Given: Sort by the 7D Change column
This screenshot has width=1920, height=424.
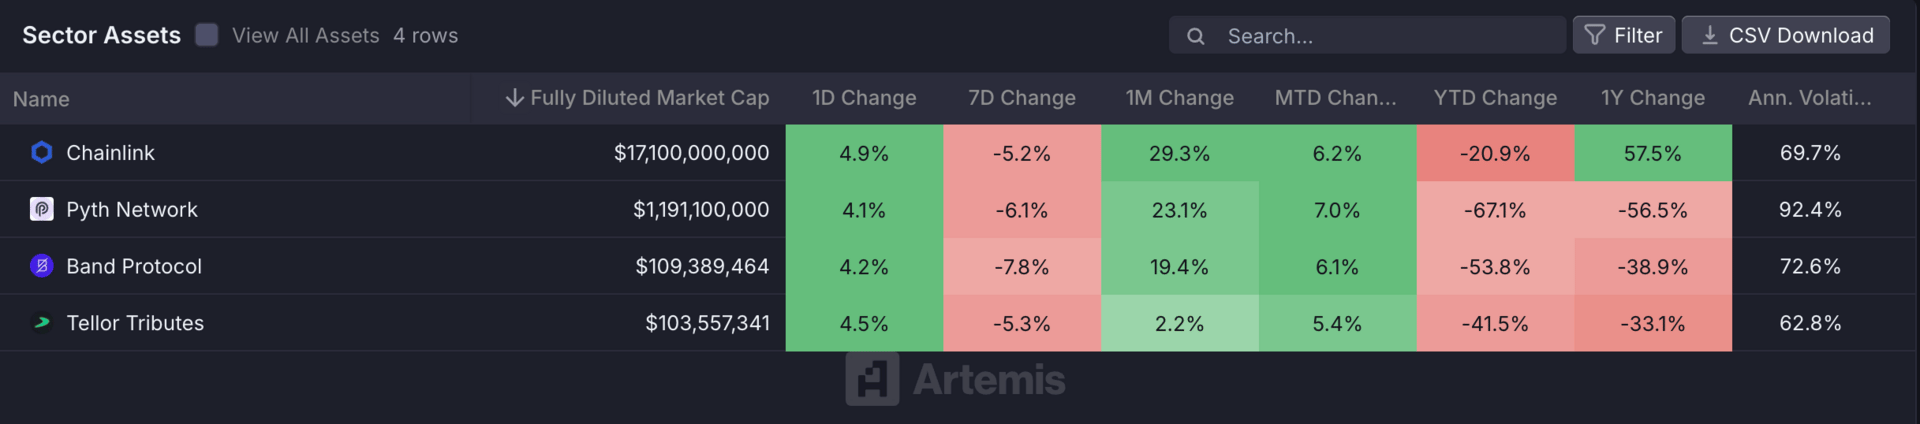Looking at the screenshot, I should pyautogui.click(x=1021, y=97).
